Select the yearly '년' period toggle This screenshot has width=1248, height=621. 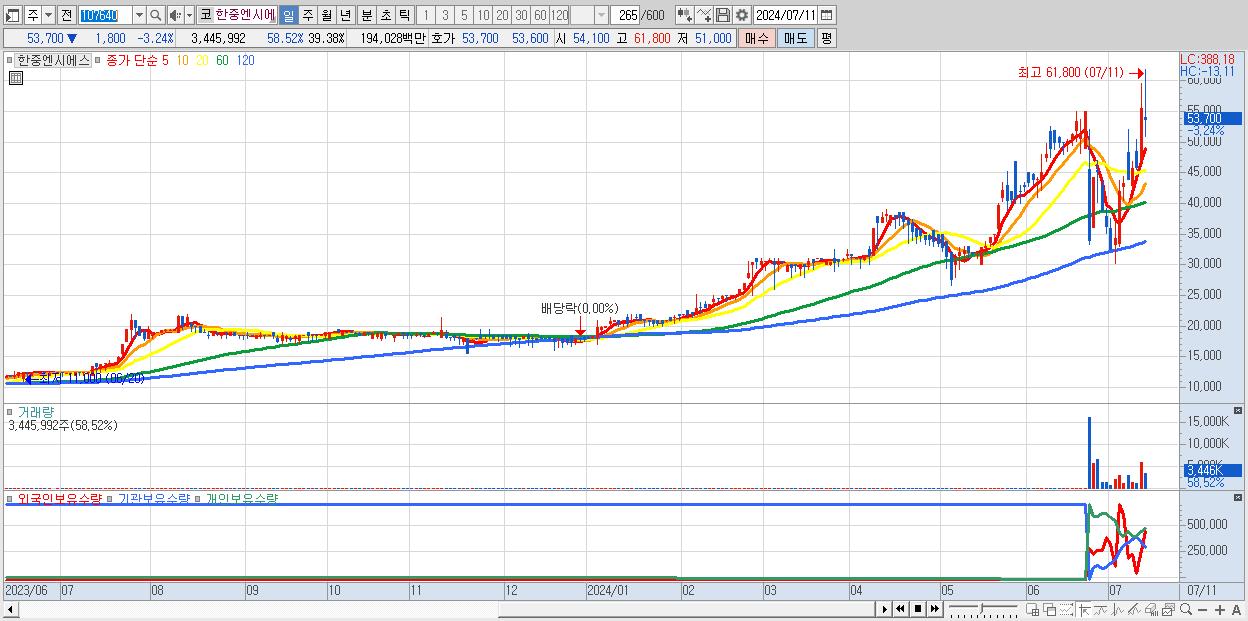coord(345,15)
